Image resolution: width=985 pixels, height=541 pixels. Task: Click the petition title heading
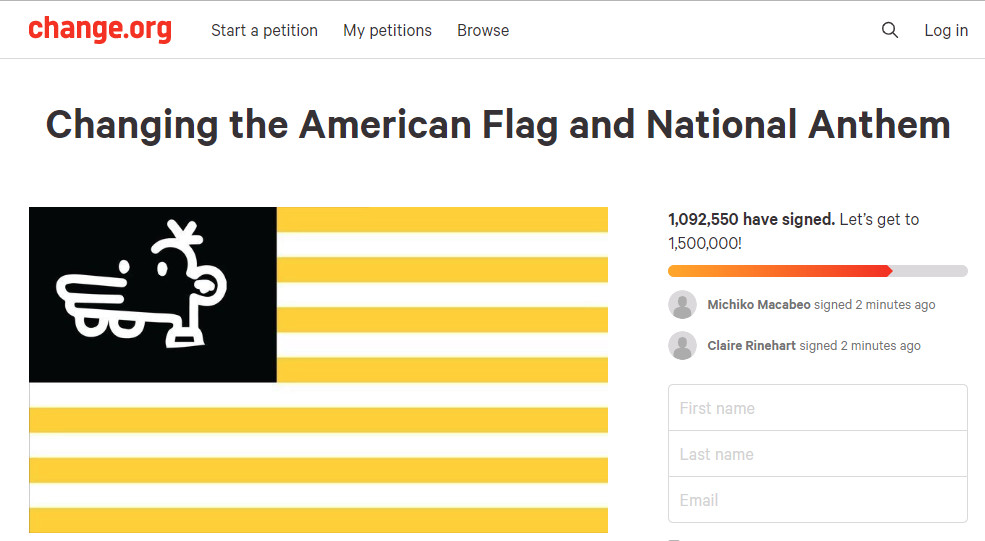(498, 125)
